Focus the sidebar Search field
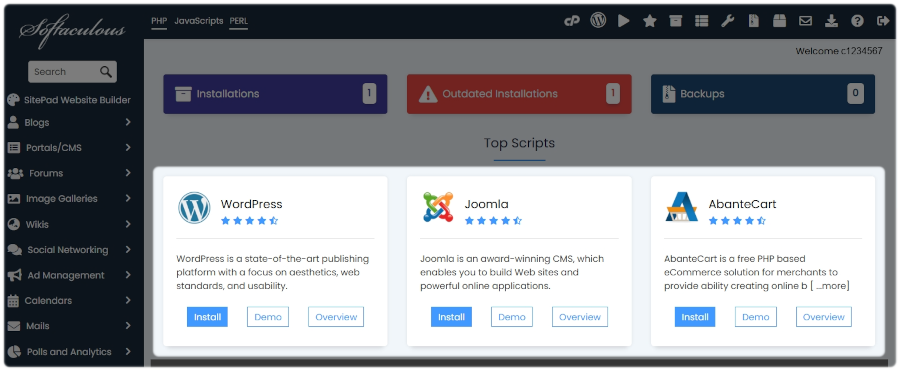900x372 pixels. pos(72,72)
